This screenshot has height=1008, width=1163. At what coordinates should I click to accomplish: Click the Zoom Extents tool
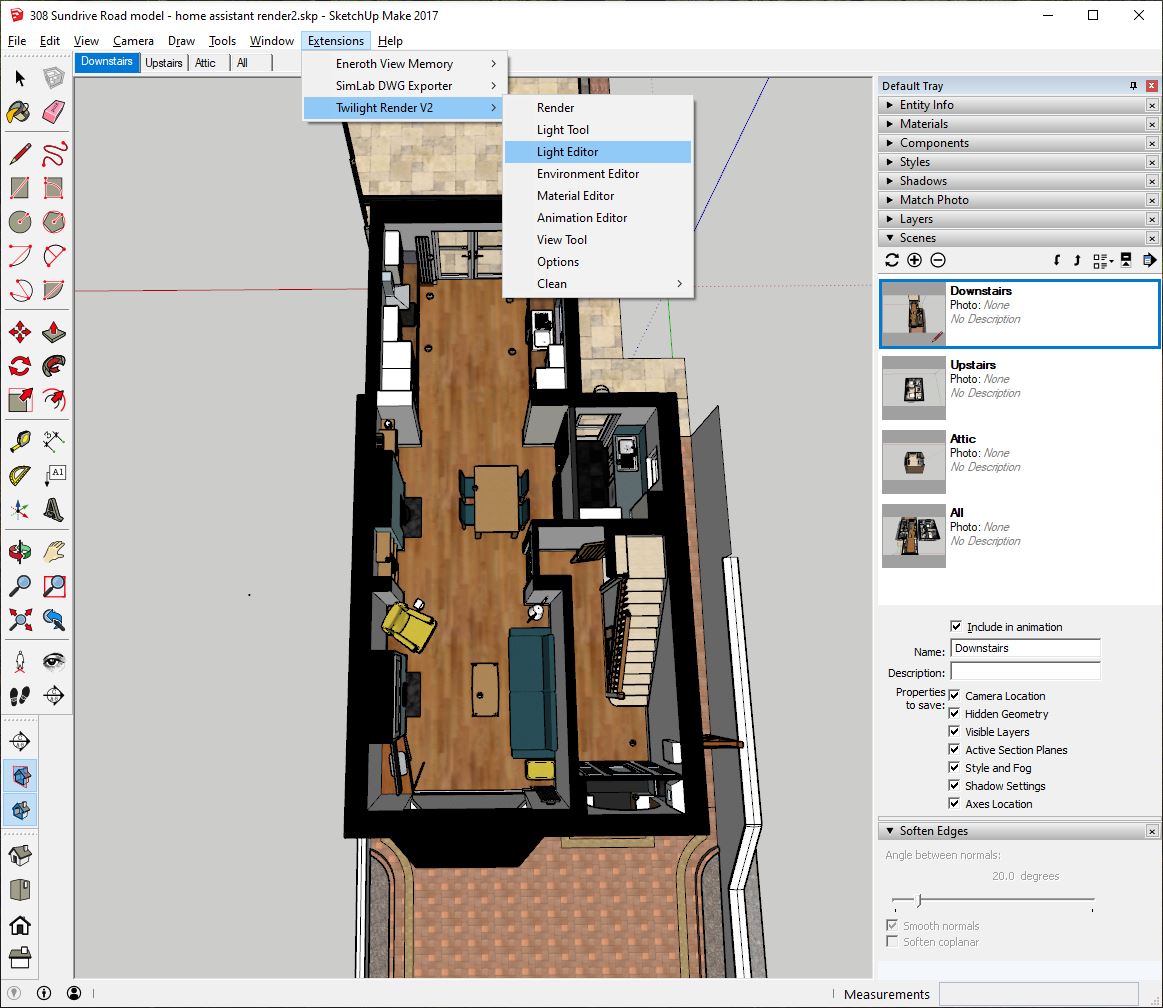(19, 620)
